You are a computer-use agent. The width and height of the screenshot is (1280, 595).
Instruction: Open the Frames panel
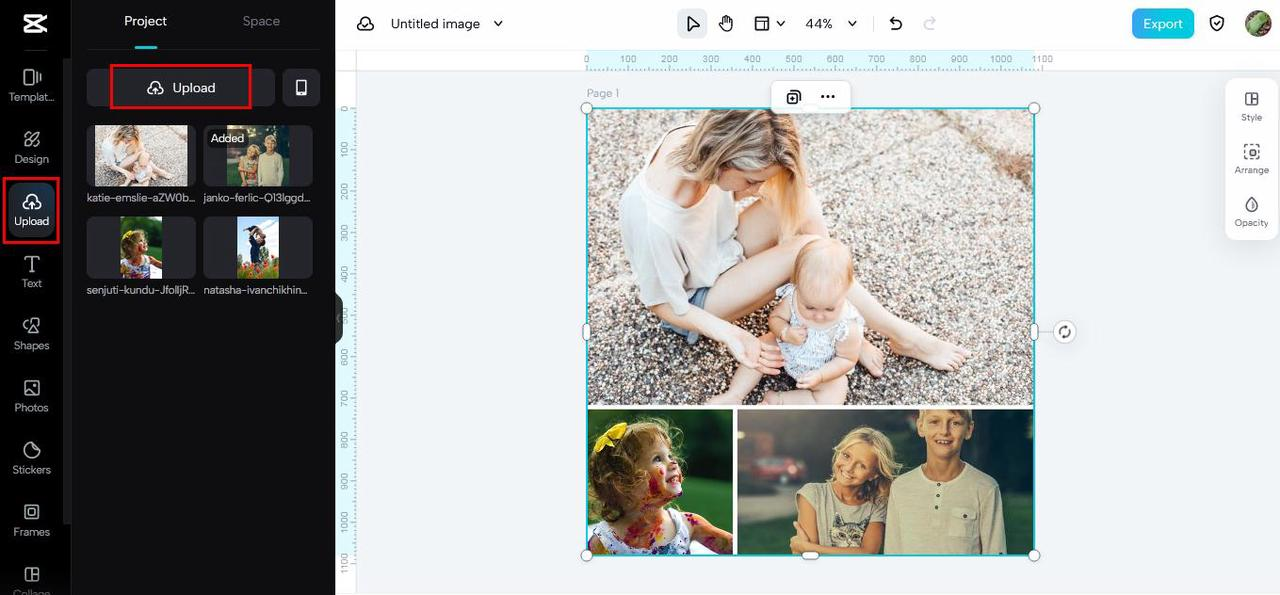click(31, 520)
